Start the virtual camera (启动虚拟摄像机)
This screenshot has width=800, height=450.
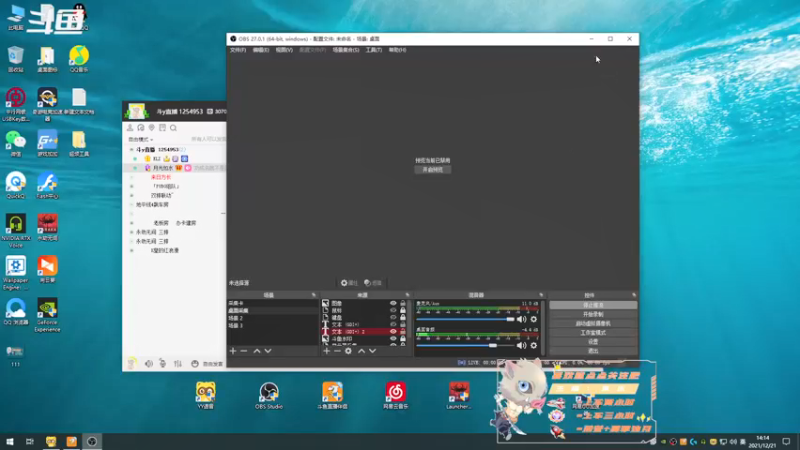pyautogui.click(x=593, y=323)
